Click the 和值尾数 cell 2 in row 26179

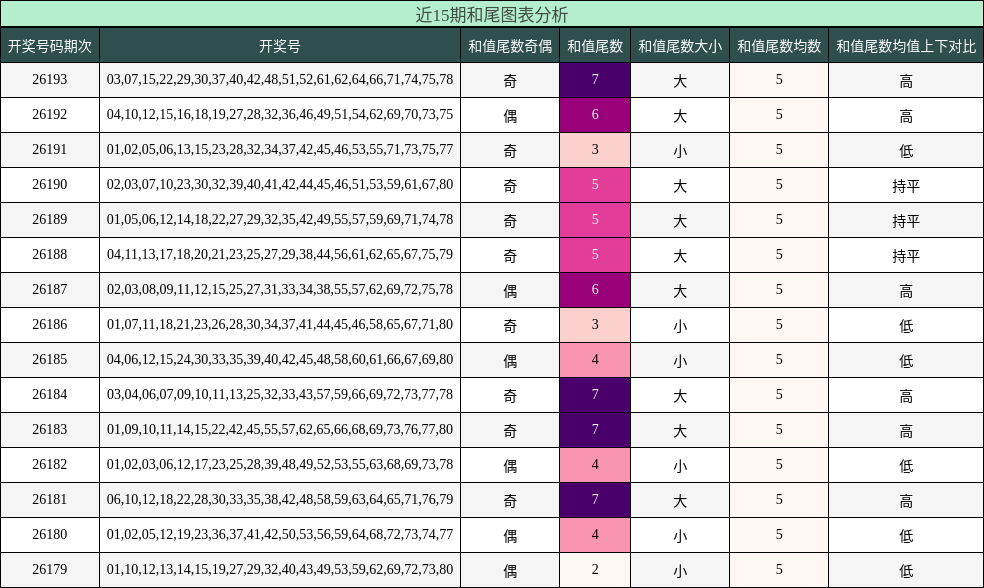click(595, 570)
